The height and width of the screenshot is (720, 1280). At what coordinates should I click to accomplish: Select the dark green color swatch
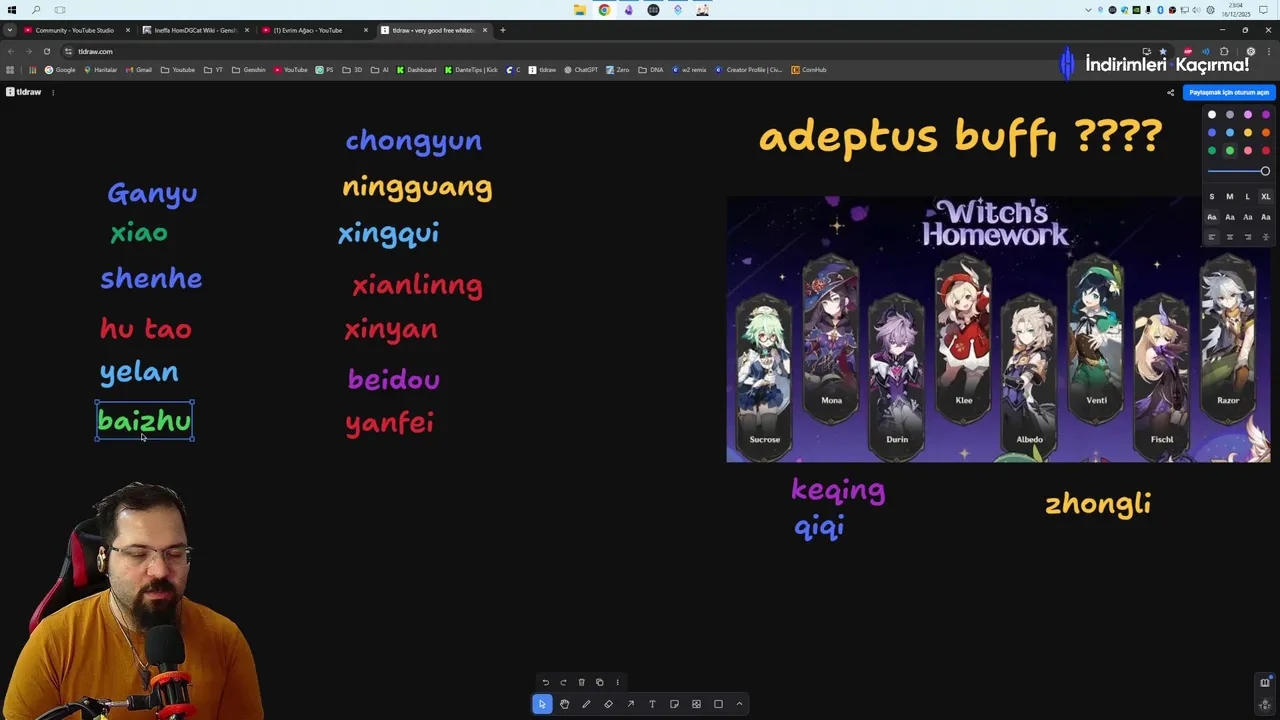pos(1212,151)
